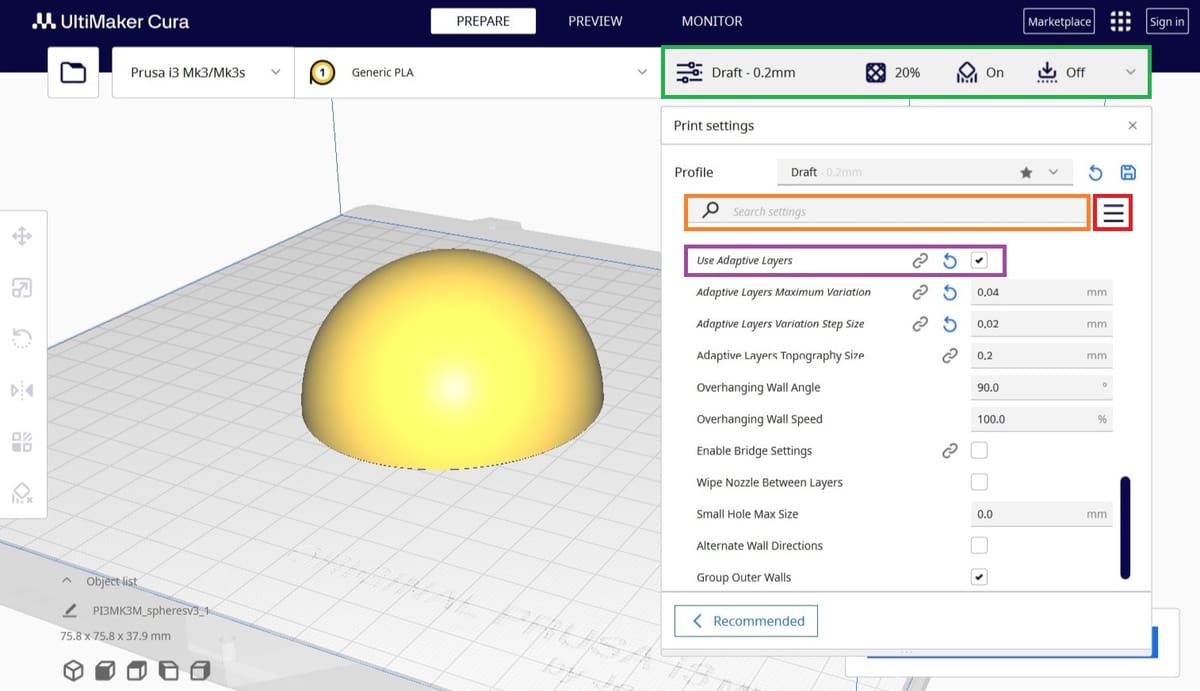Click Small Hole Max Size value field
Screen dimensions: 1200x691
1041,514
